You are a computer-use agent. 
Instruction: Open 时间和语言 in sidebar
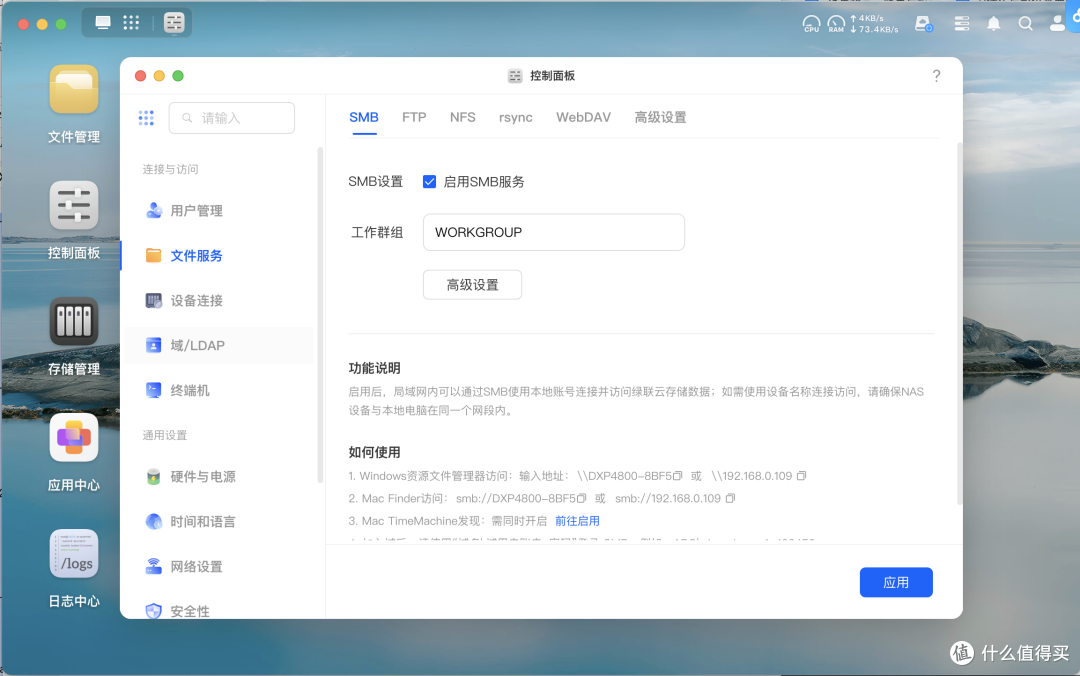pyautogui.click(x=219, y=522)
